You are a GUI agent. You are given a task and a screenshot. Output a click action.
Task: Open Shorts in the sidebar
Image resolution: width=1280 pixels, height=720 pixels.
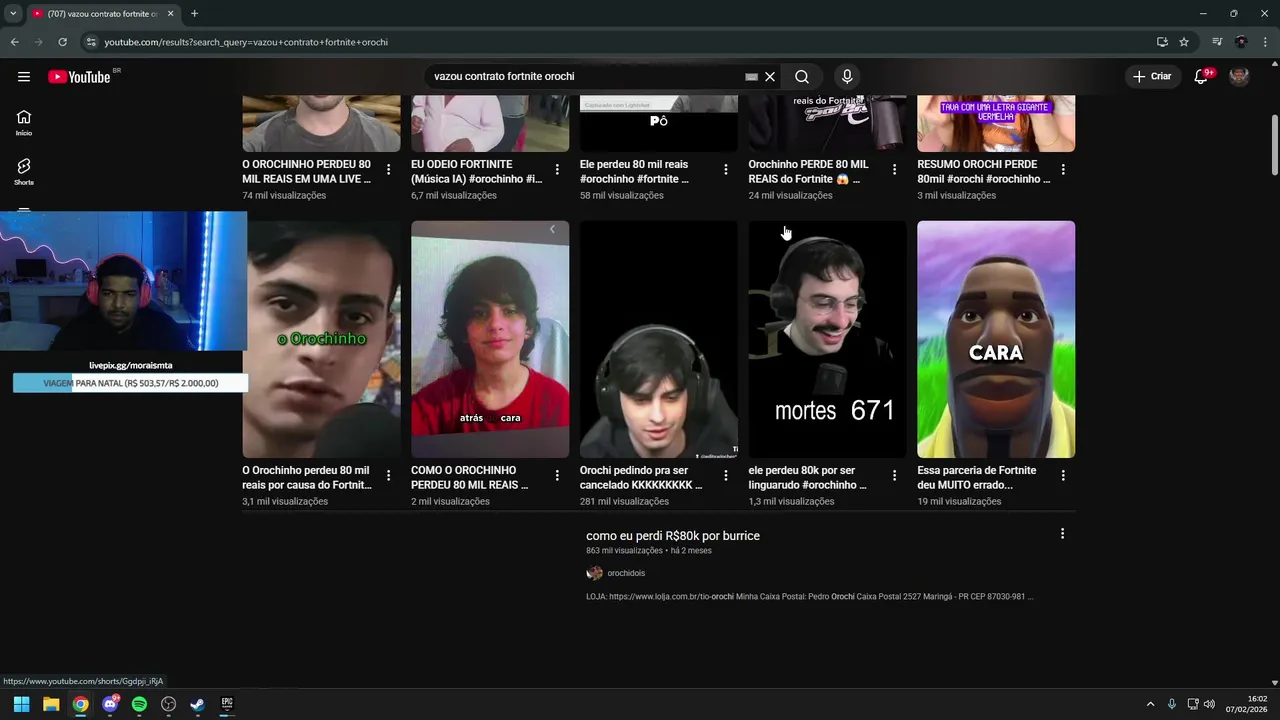24,171
